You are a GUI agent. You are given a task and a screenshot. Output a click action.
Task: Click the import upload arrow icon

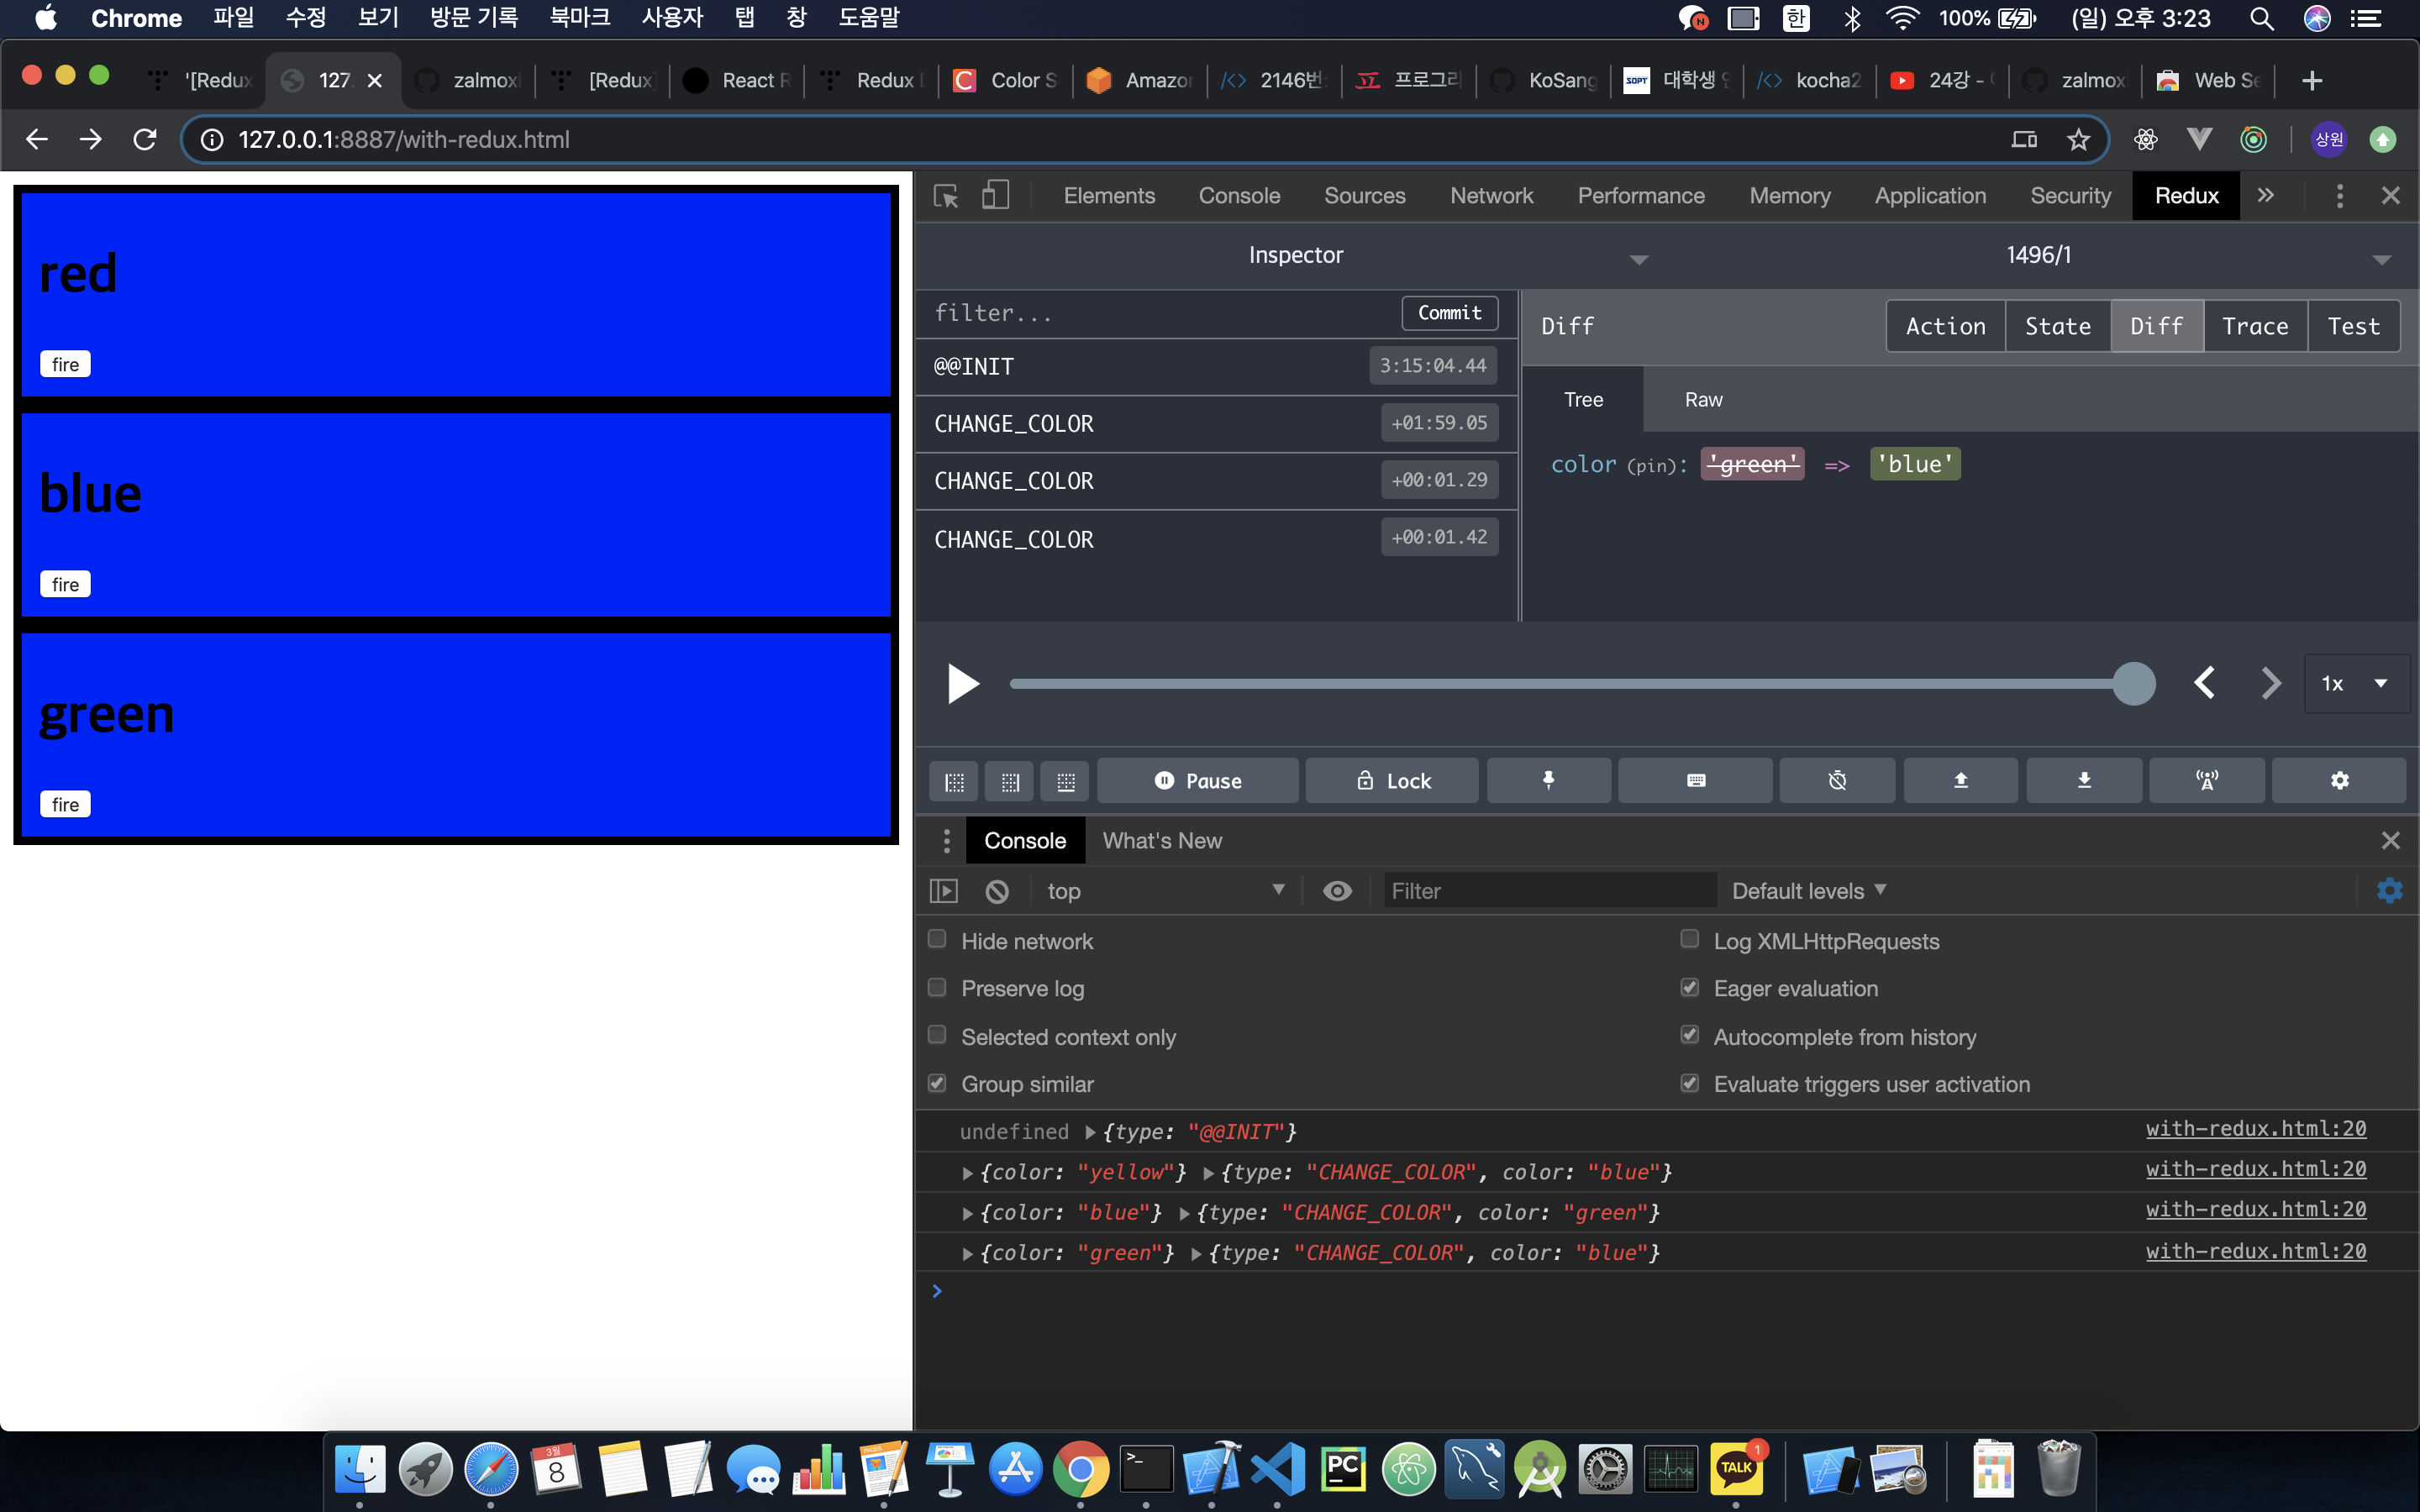[1960, 780]
